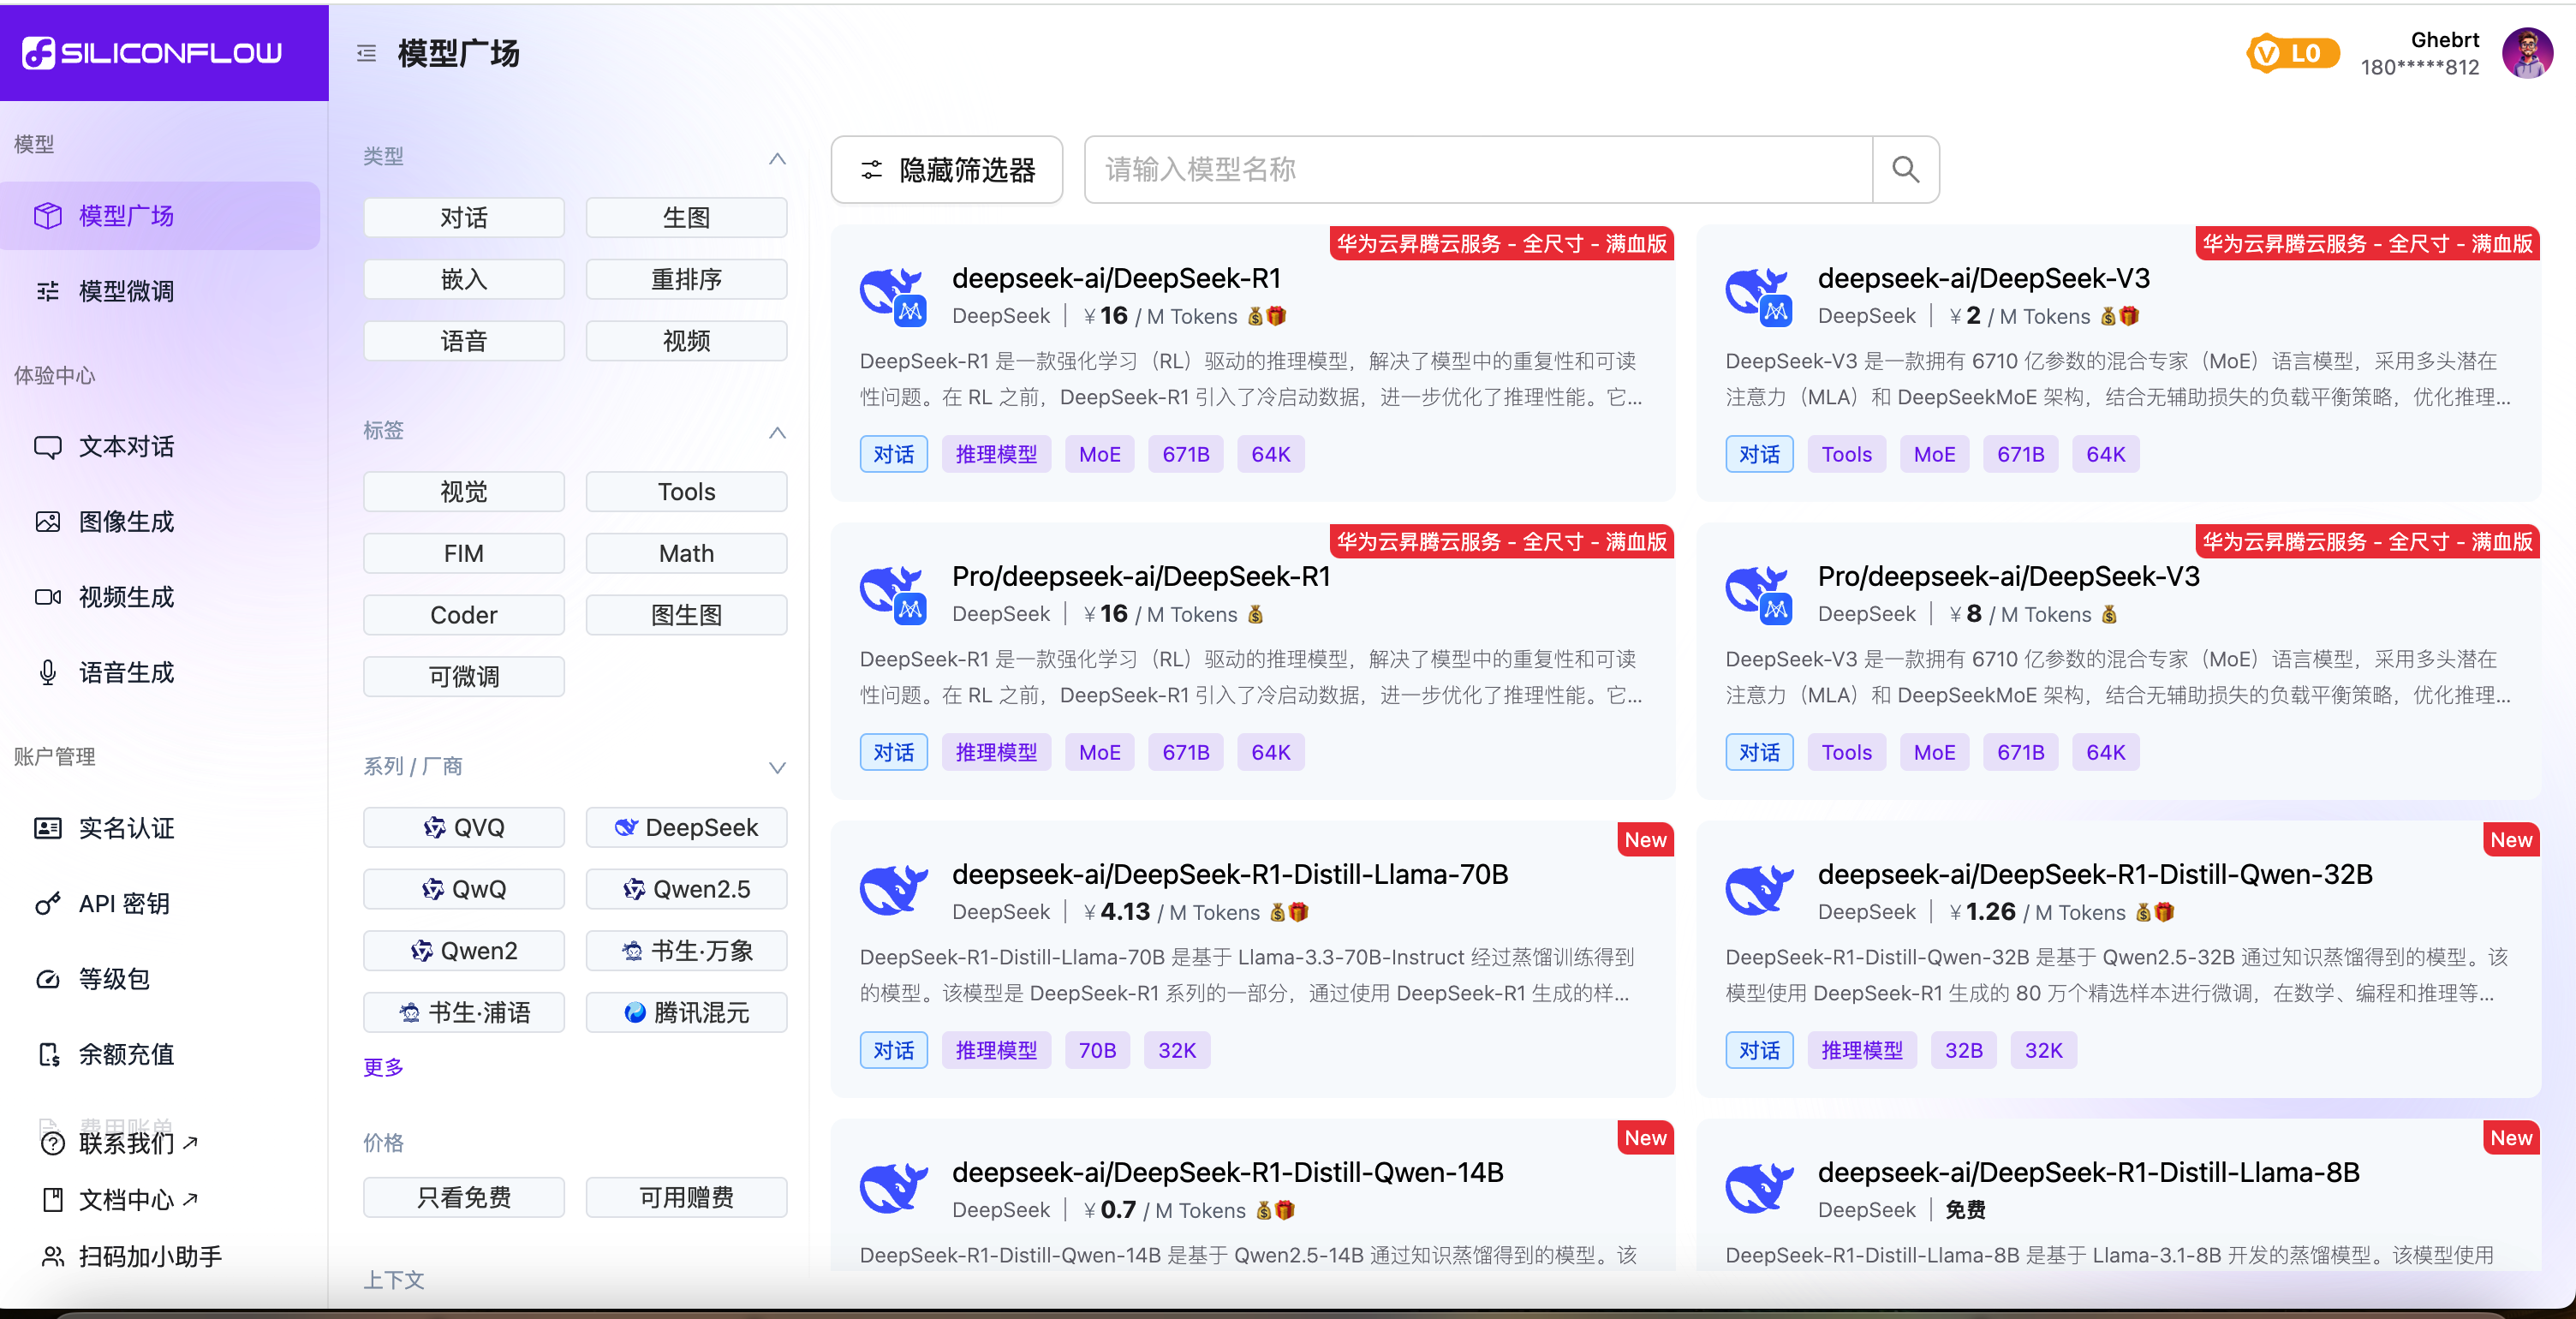This screenshot has height=1319, width=2576.
Task: Click the model name search field
Action: [x=1477, y=170]
